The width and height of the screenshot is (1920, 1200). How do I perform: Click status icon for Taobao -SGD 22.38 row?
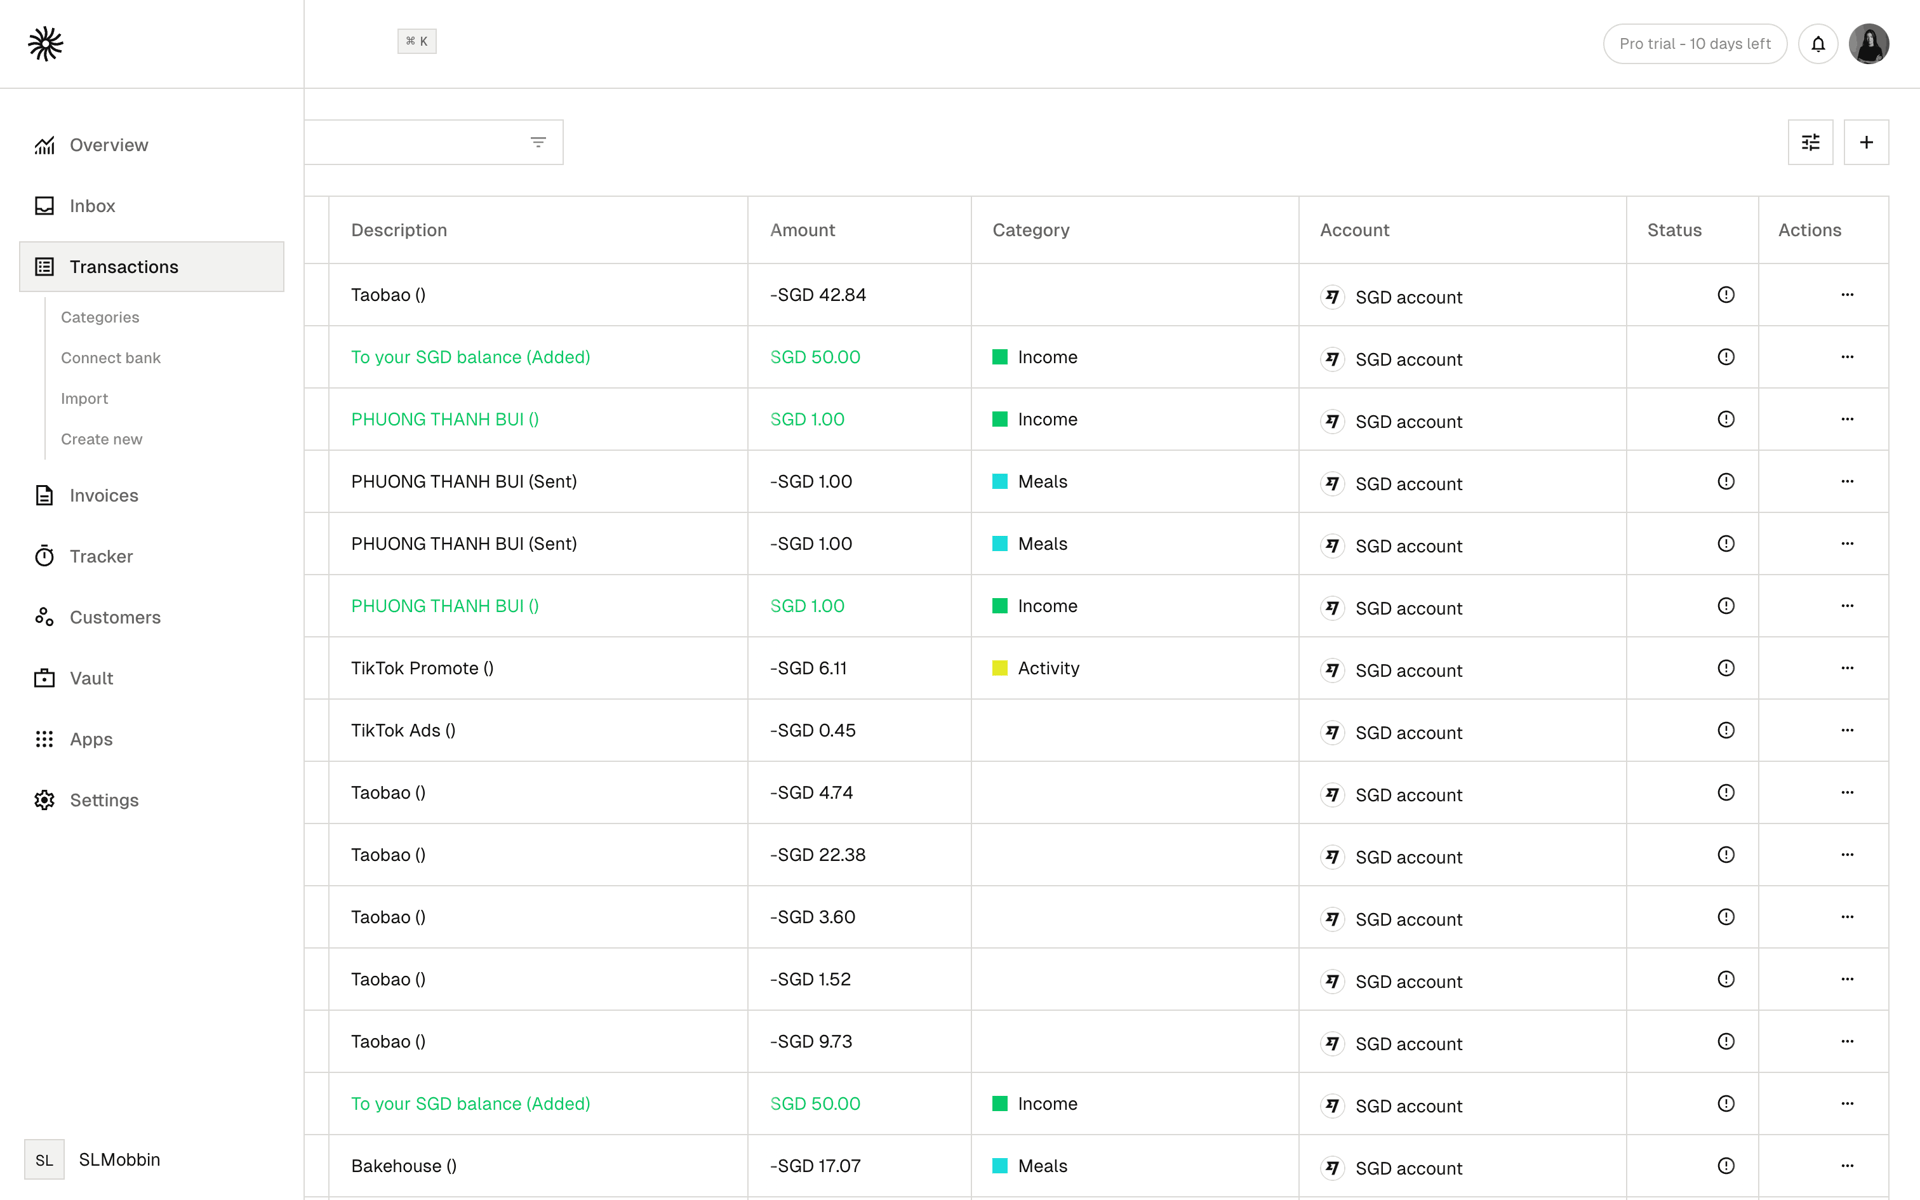tap(1726, 855)
